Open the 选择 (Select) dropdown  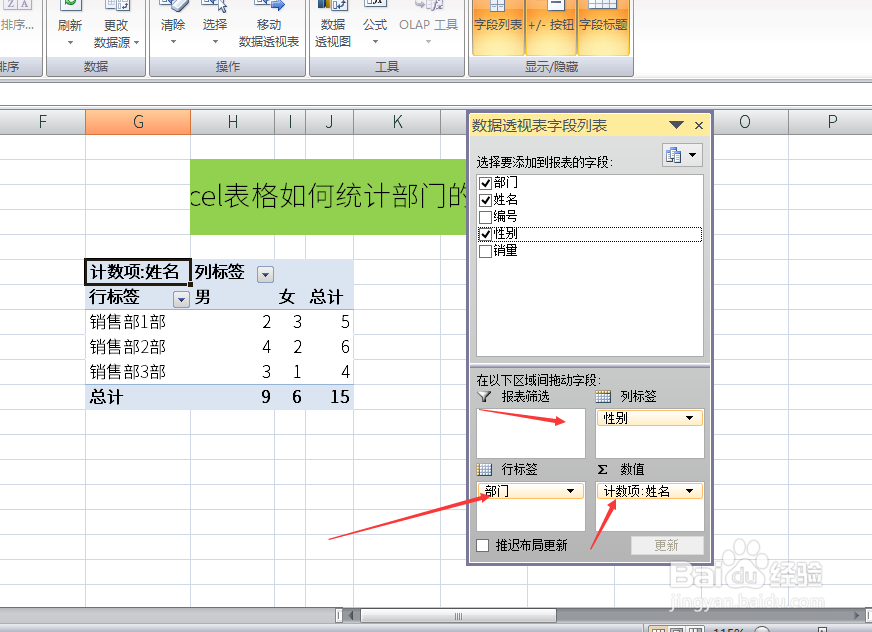pos(215,25)
